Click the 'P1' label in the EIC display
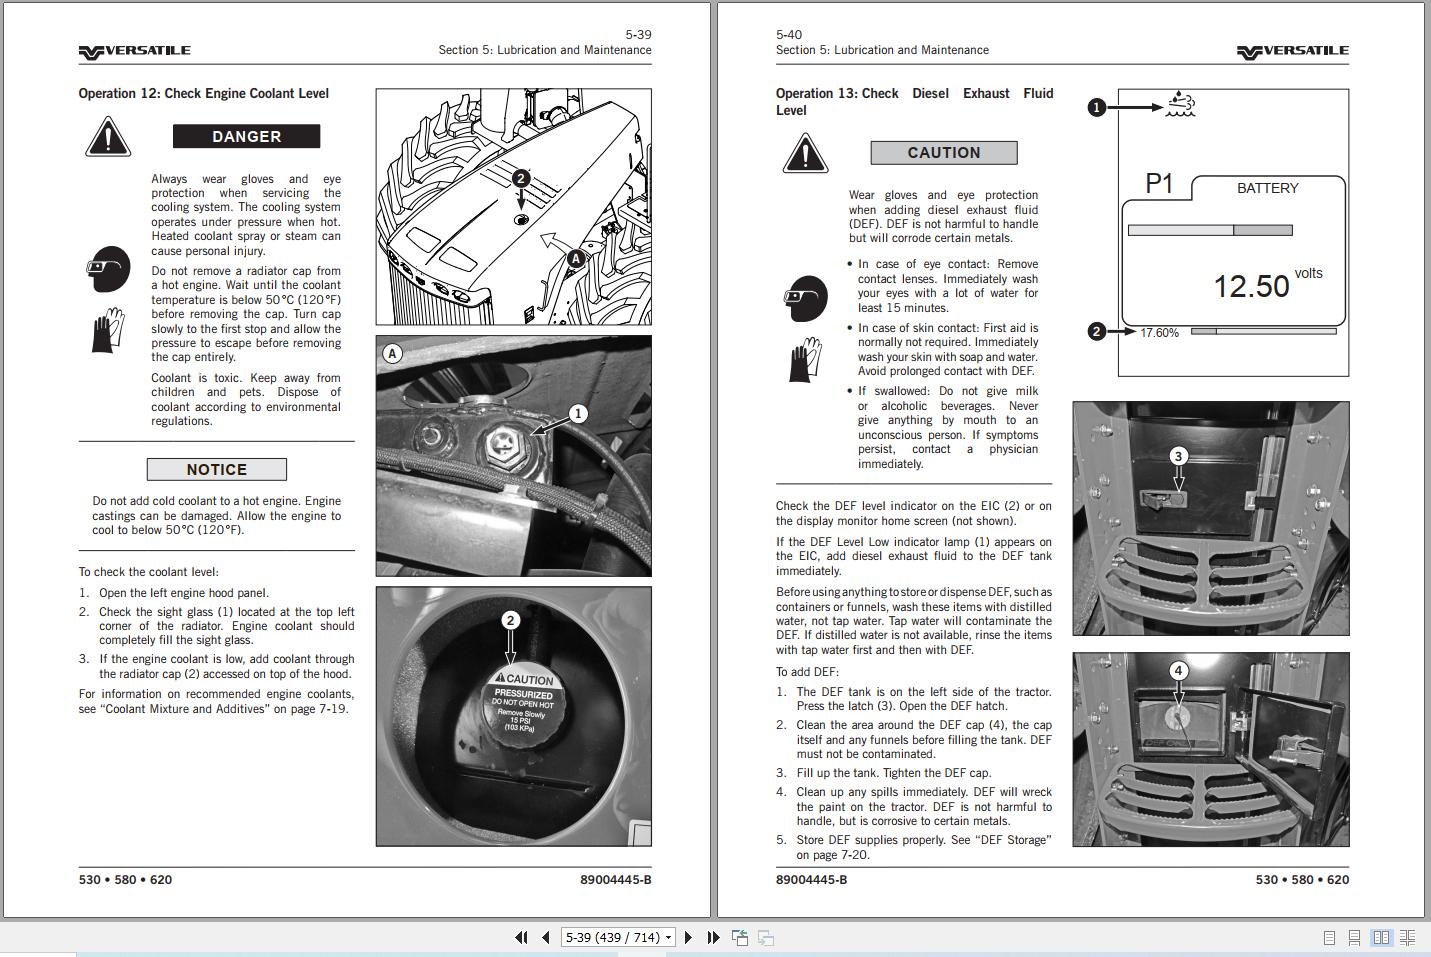1431x957 pixels. [1159, 184]
